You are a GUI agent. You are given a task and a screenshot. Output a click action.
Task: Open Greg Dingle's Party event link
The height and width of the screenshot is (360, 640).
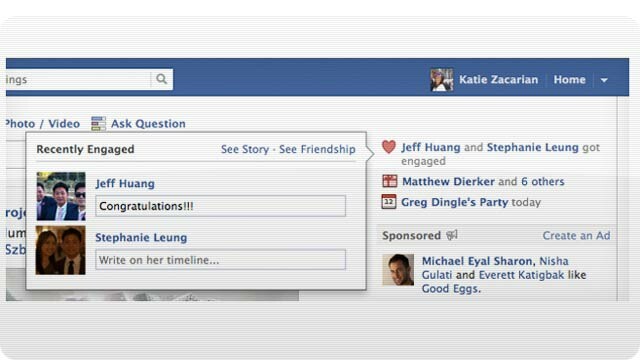pos(455,202)
